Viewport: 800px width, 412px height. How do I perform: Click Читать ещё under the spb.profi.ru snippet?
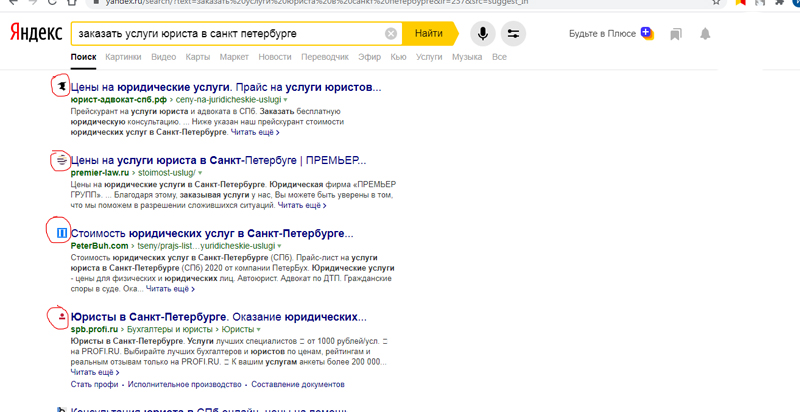point(95,372)
